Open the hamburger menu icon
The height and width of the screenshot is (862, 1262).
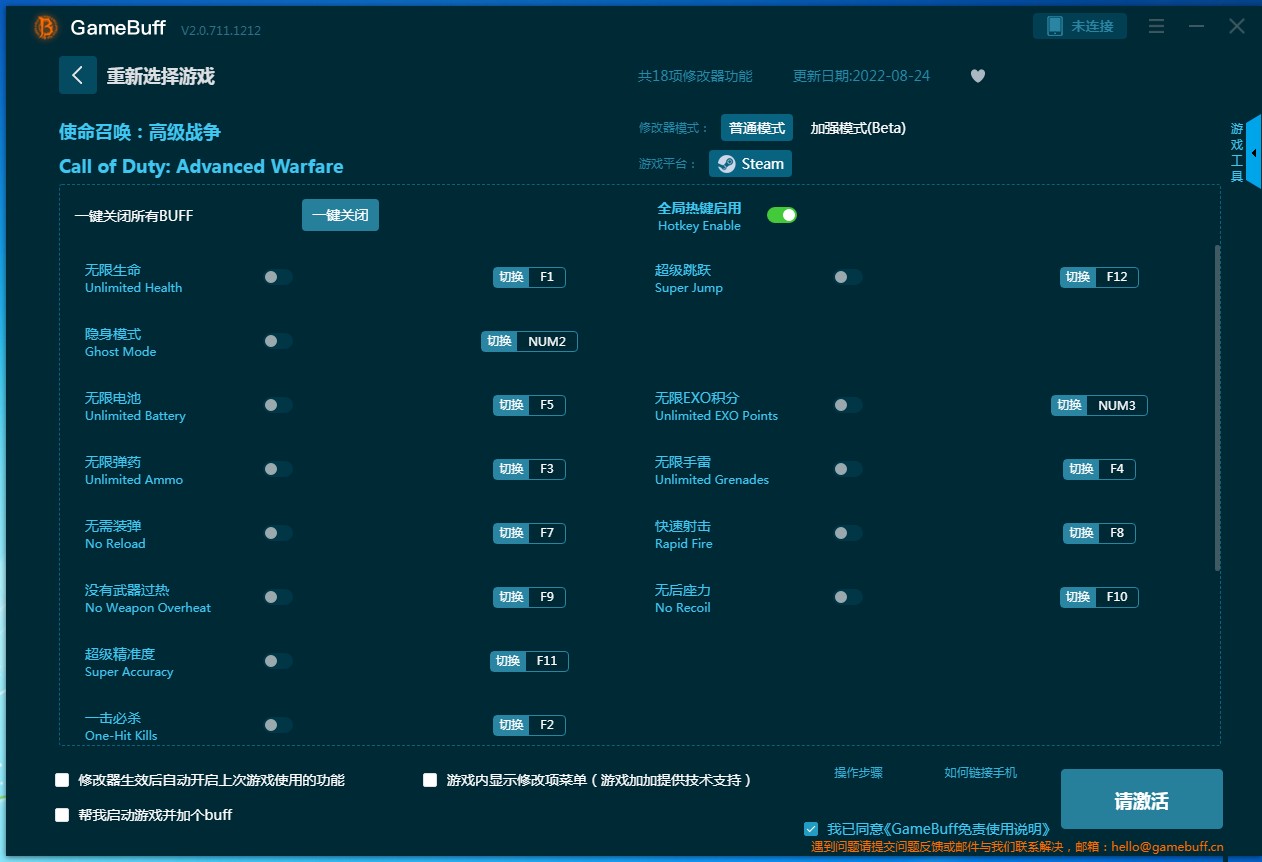[x=1156, y=27]
